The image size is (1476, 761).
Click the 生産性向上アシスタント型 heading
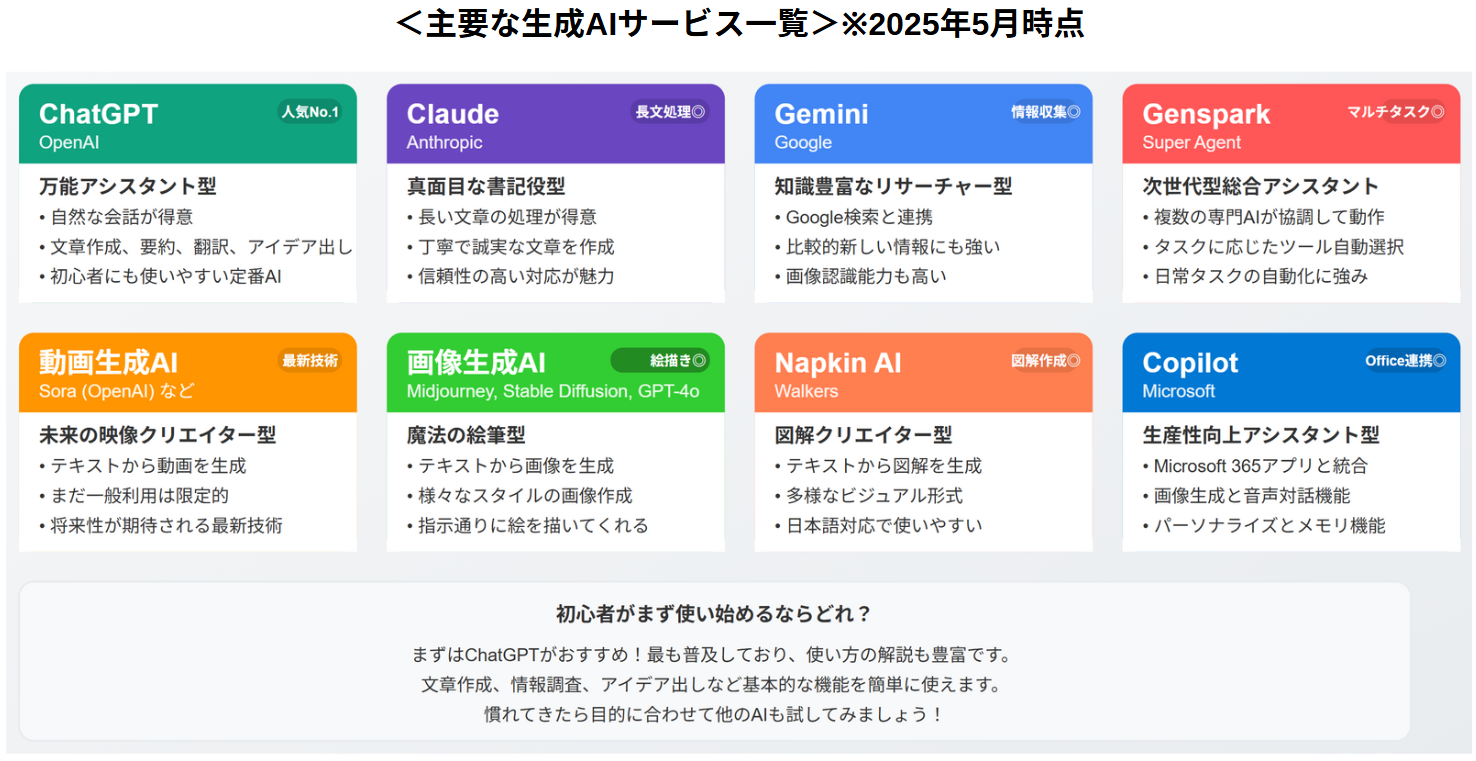(x=1261, y=435)
